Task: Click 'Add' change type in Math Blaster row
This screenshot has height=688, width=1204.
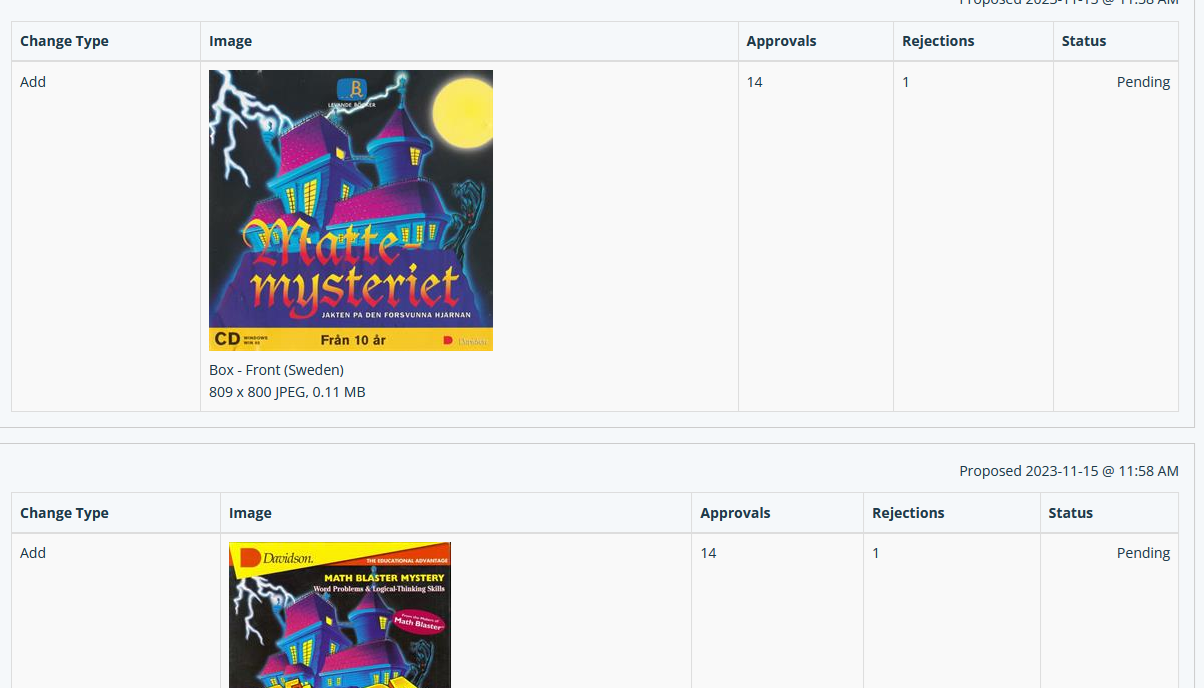Action: coord(33,553)
